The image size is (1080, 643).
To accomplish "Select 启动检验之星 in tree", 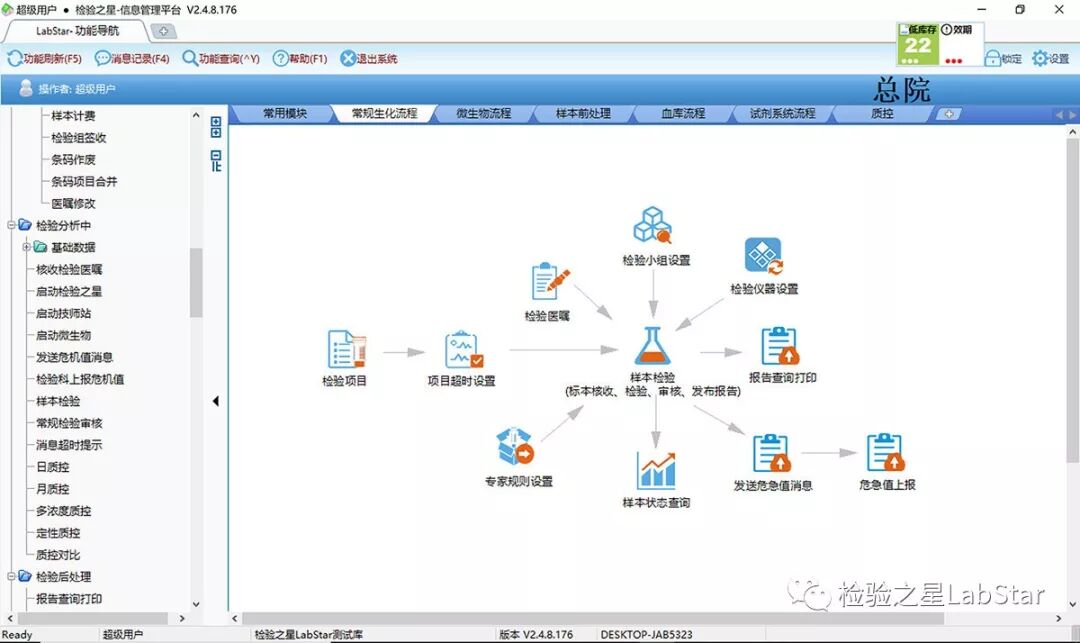I will click(69, 291).
